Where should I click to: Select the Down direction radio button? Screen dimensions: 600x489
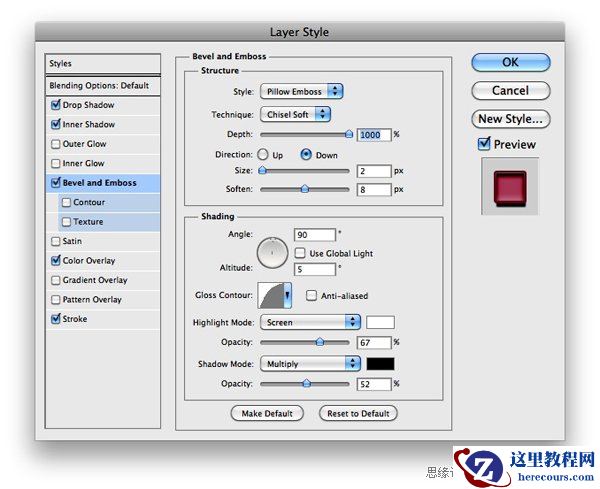(306, 155)
